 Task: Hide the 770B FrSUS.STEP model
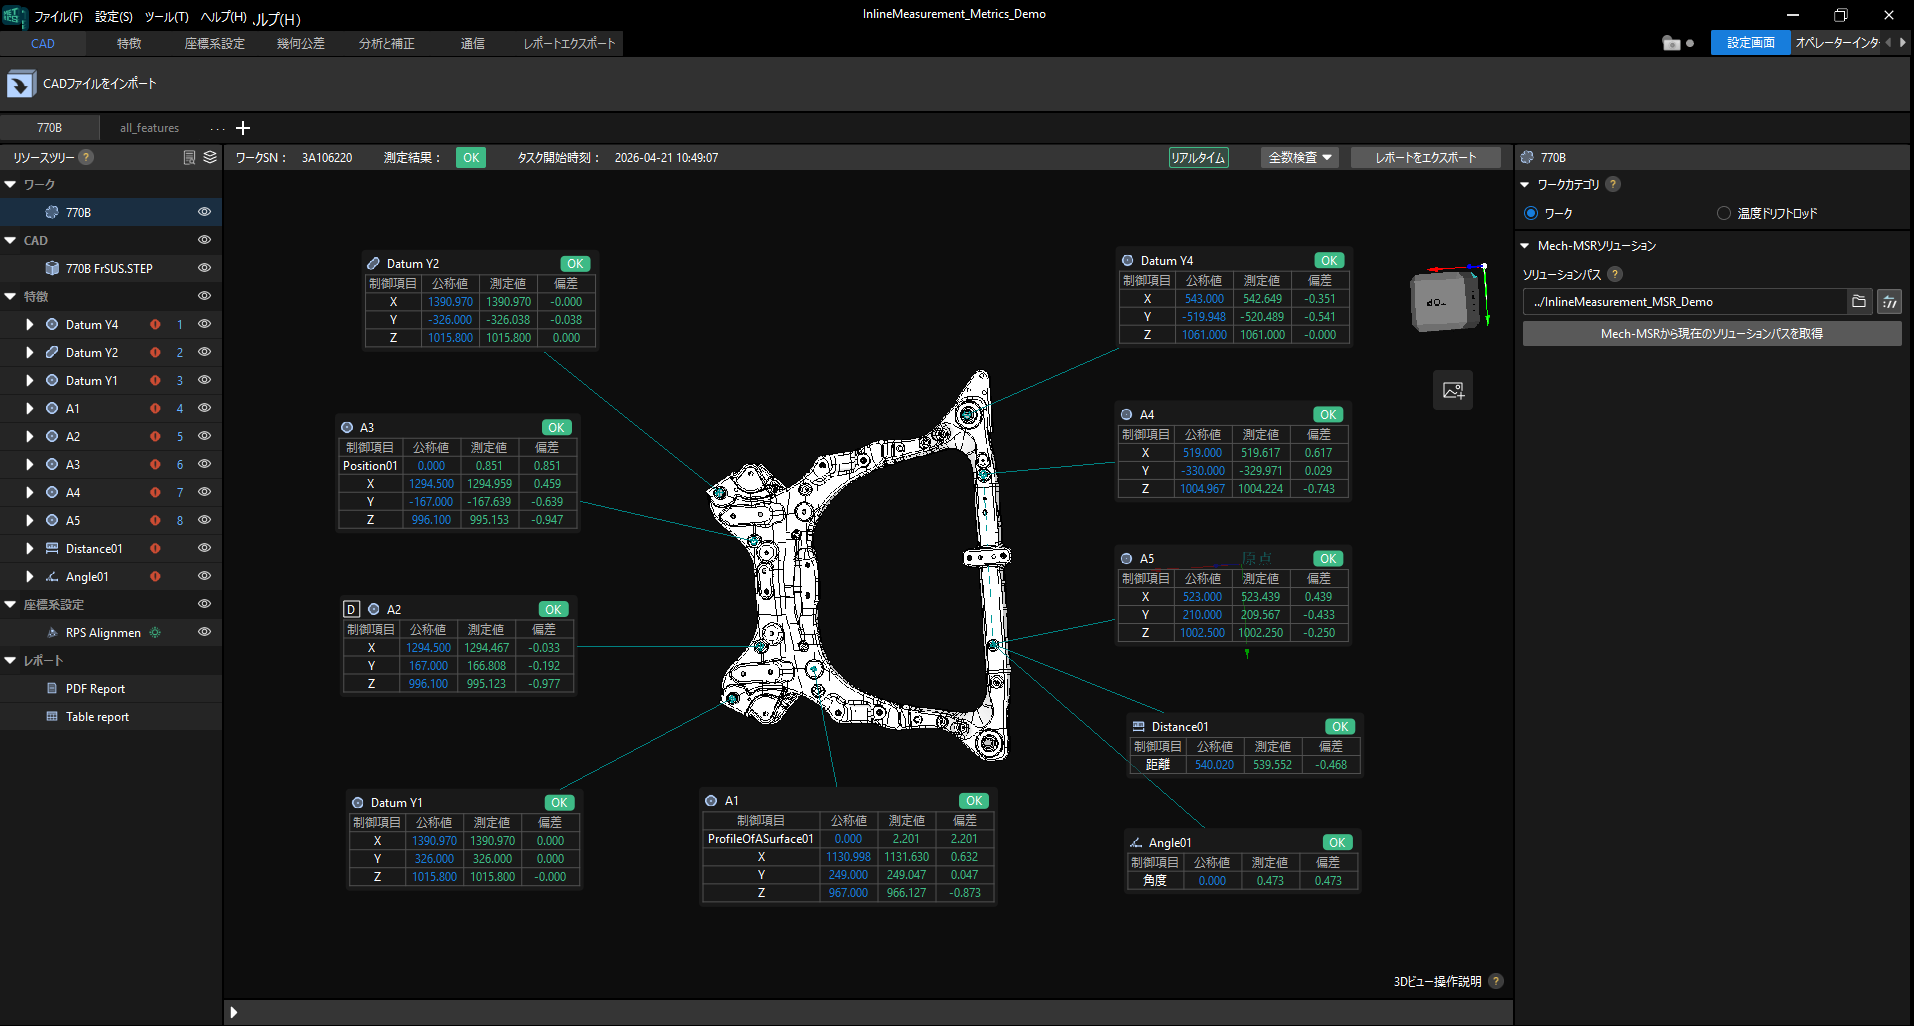pyautogui.click(x=204, y=268)
